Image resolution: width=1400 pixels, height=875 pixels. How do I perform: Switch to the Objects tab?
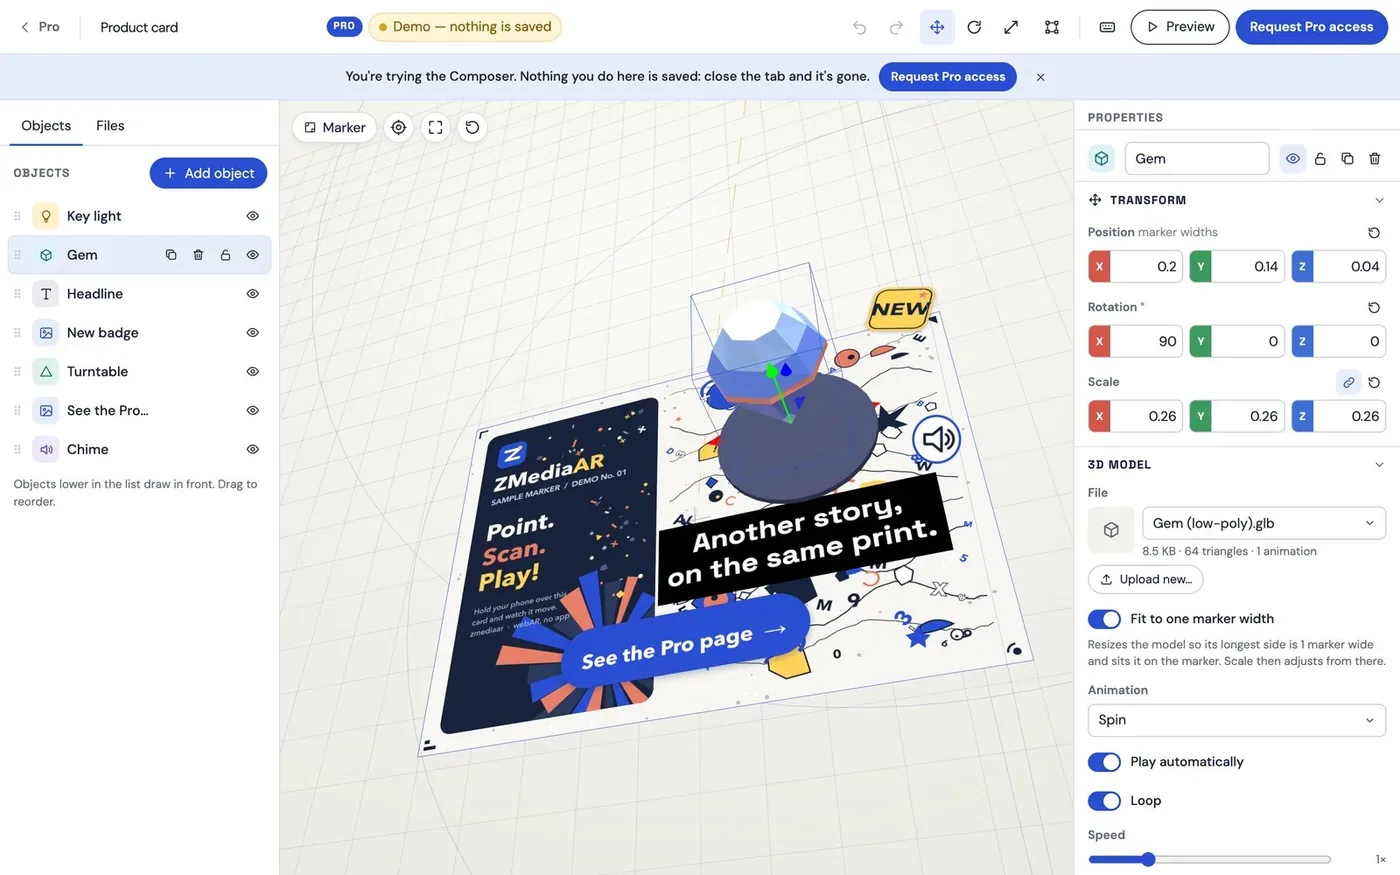click(46, 126)
